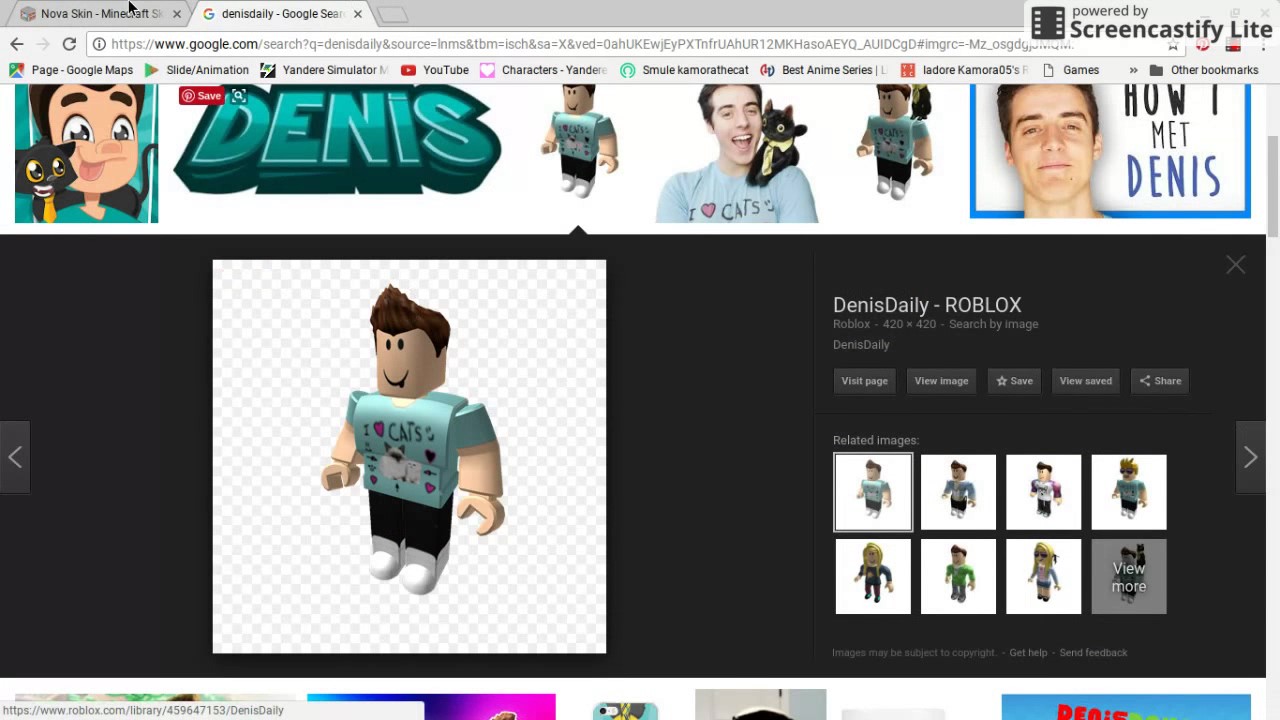Open the DenisDaily - ROBLOX title link
The image size is (1280, 720).
pyautogui.click(x=927, y=305)
